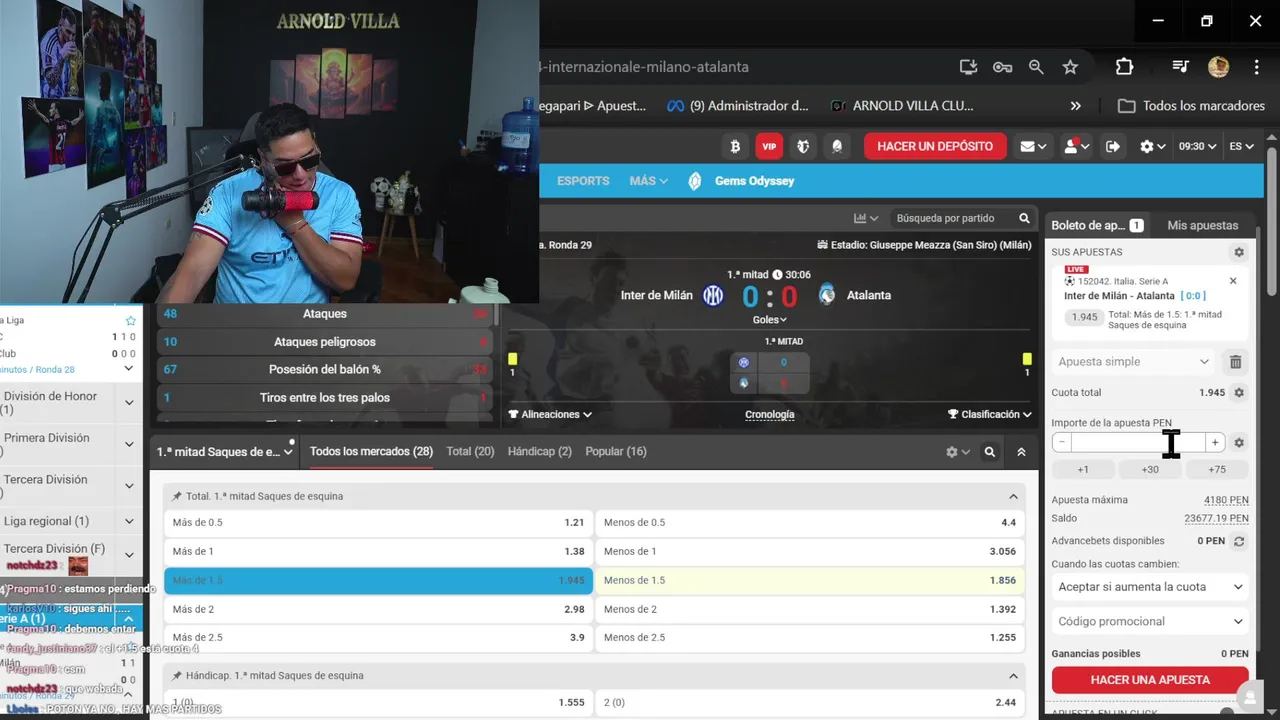Expand the Clasificación section
Viewport: 1280px width, 720px height.
pos(990,414)
